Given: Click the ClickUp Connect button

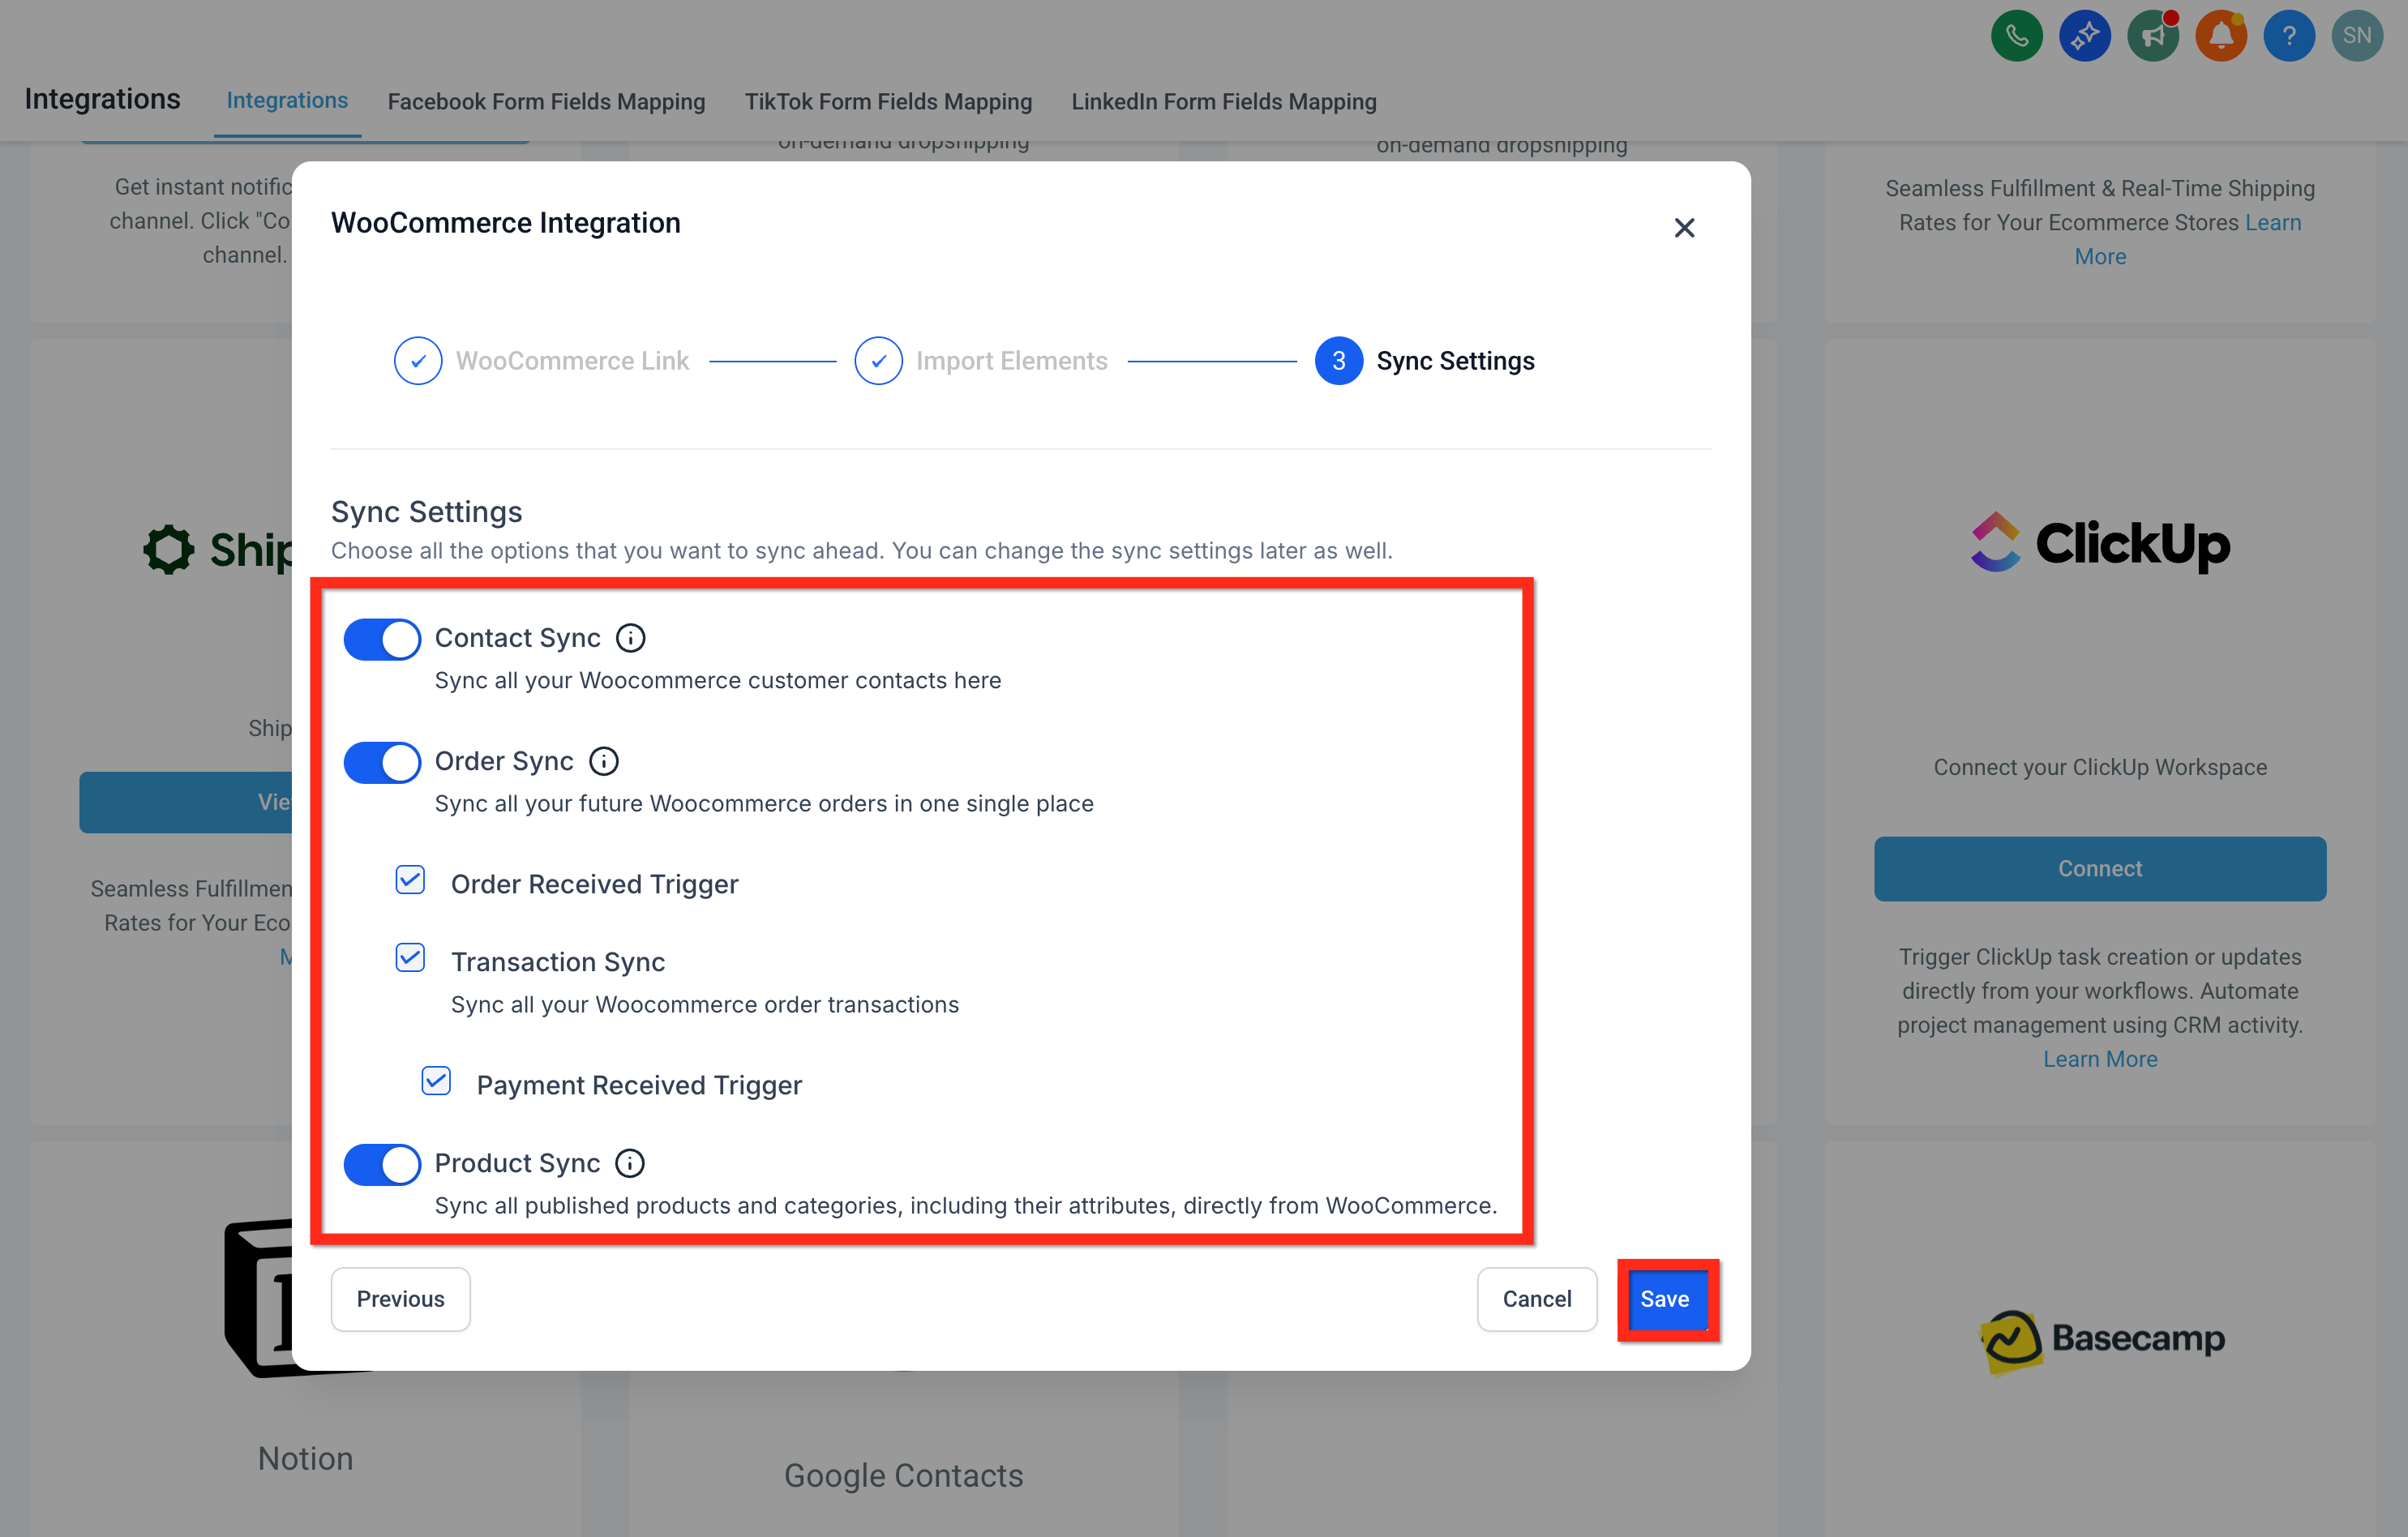Looking at the screenshot, I should pos(2100,869).
